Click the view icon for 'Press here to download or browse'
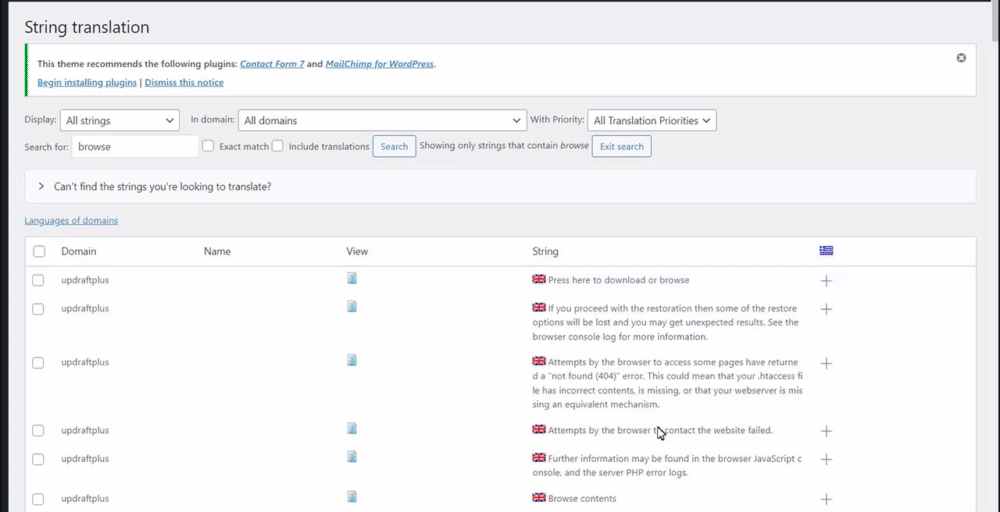 (352, 278)
